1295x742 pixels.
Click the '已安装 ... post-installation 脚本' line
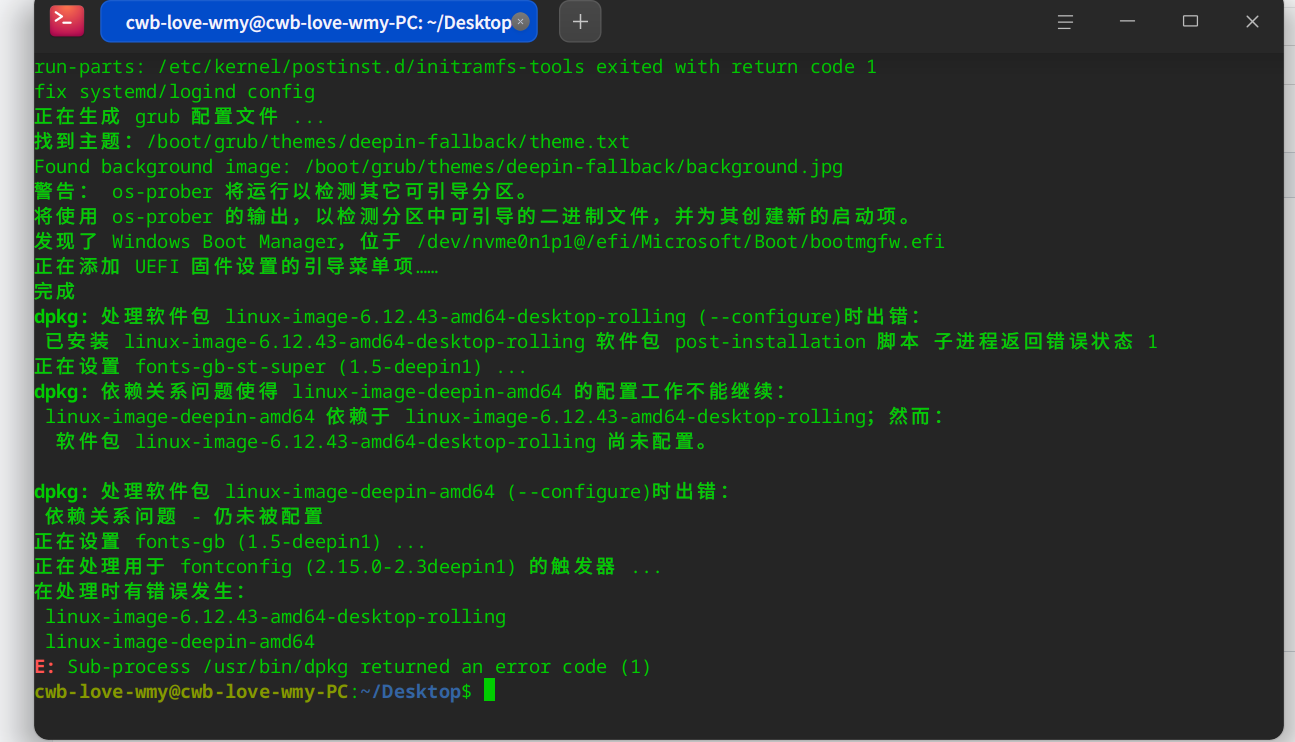(601, 342)
